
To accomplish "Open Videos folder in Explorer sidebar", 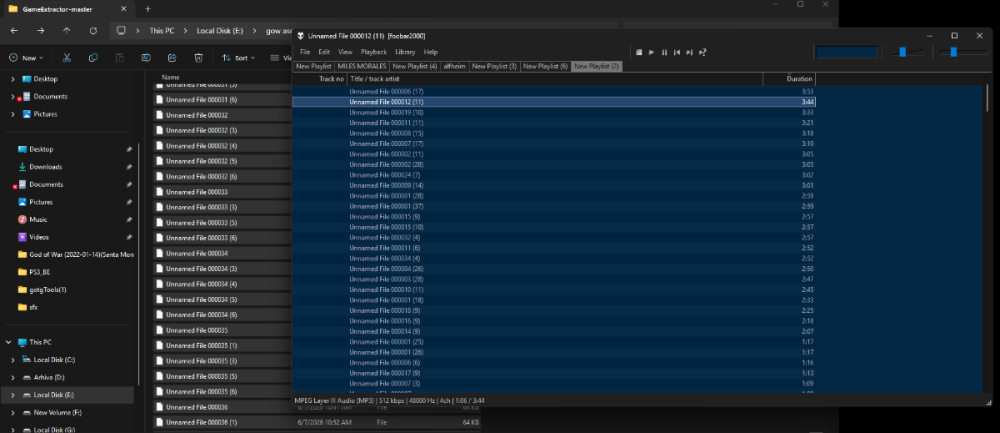I will coord(38,237).
